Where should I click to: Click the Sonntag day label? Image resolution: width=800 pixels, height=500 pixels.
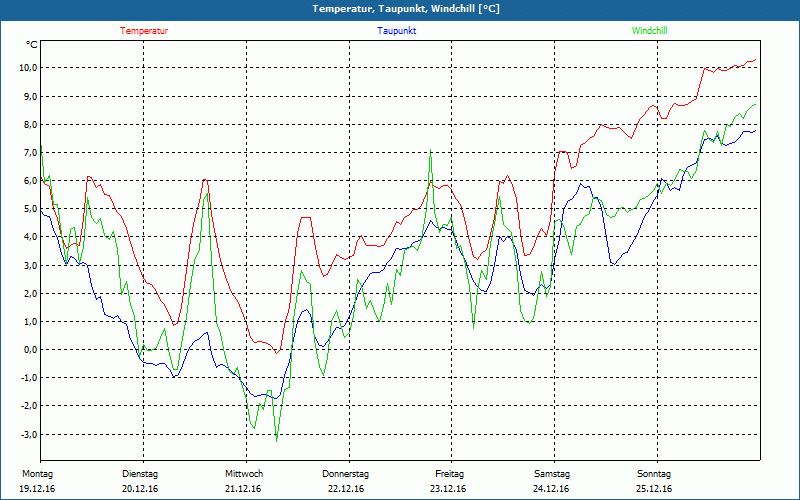(x=654, y=474)
